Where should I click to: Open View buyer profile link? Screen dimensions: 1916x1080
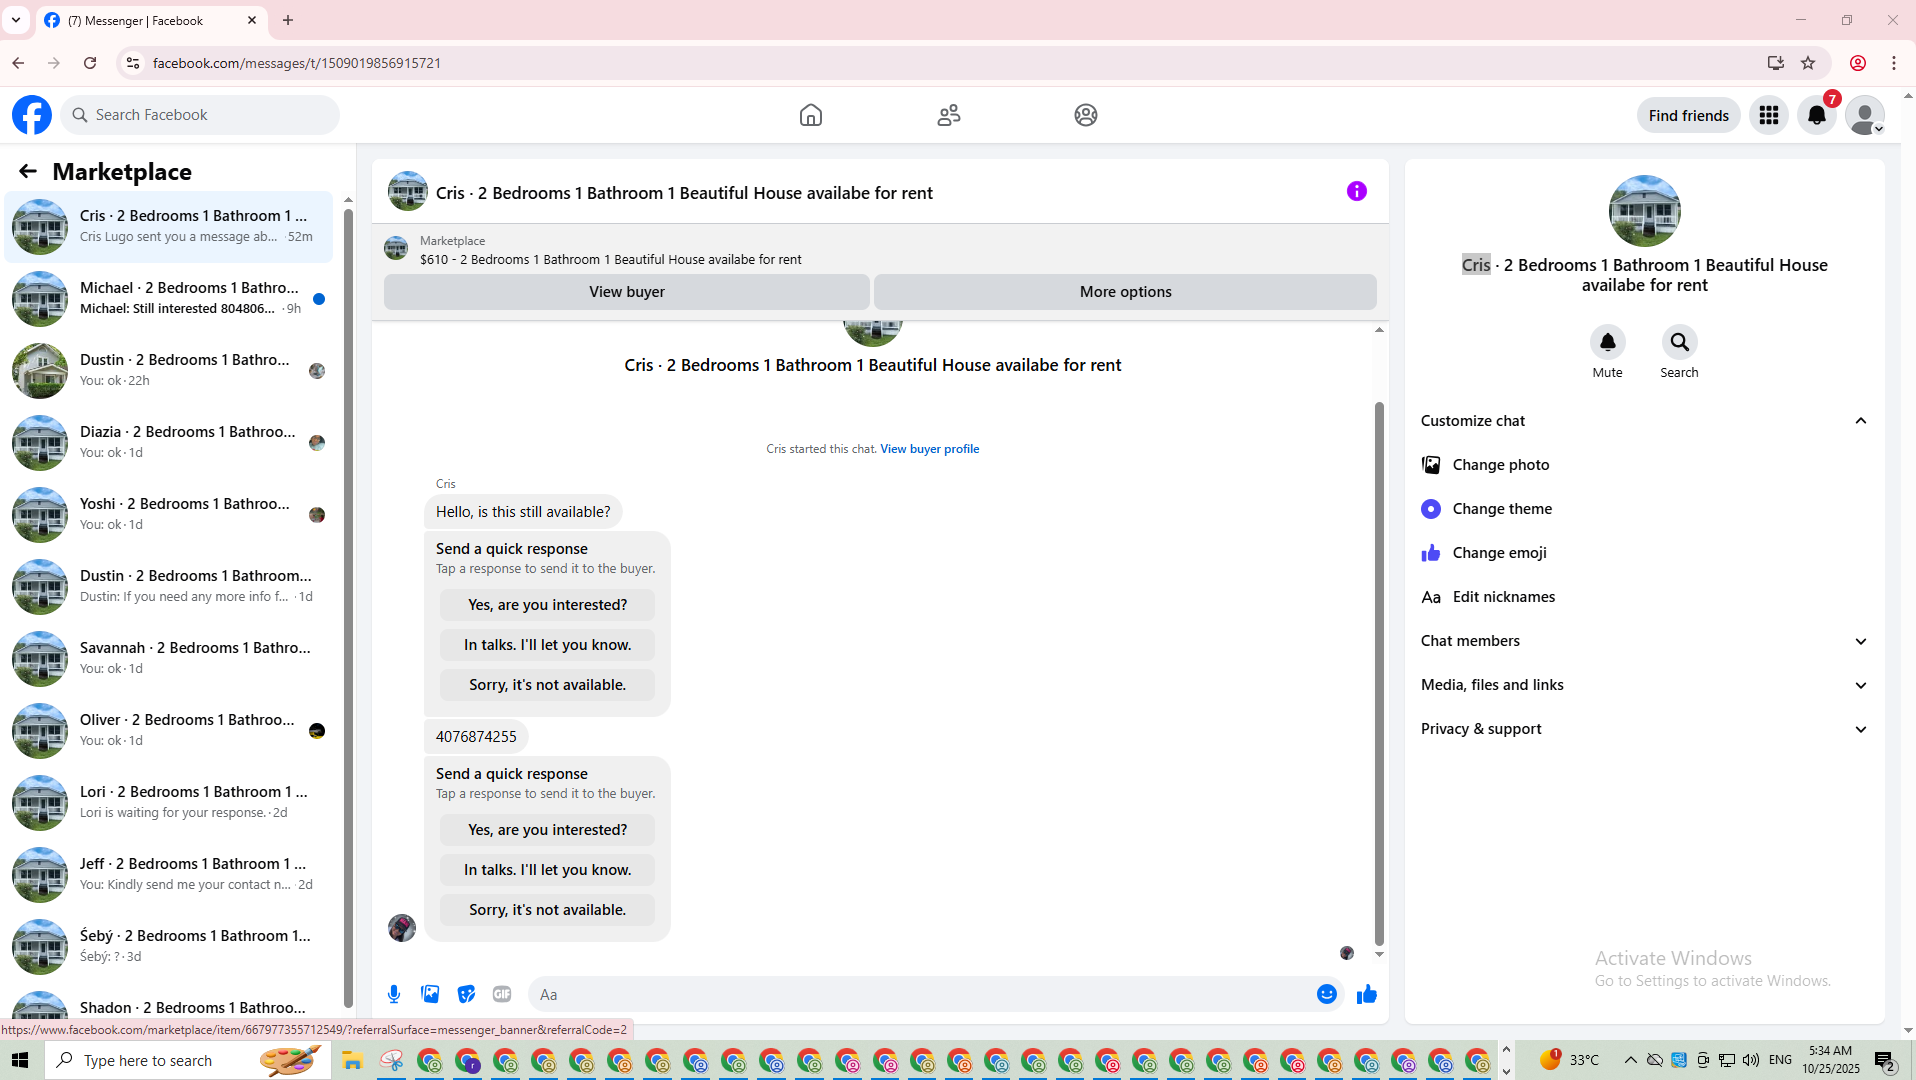[x=930, y=449]
